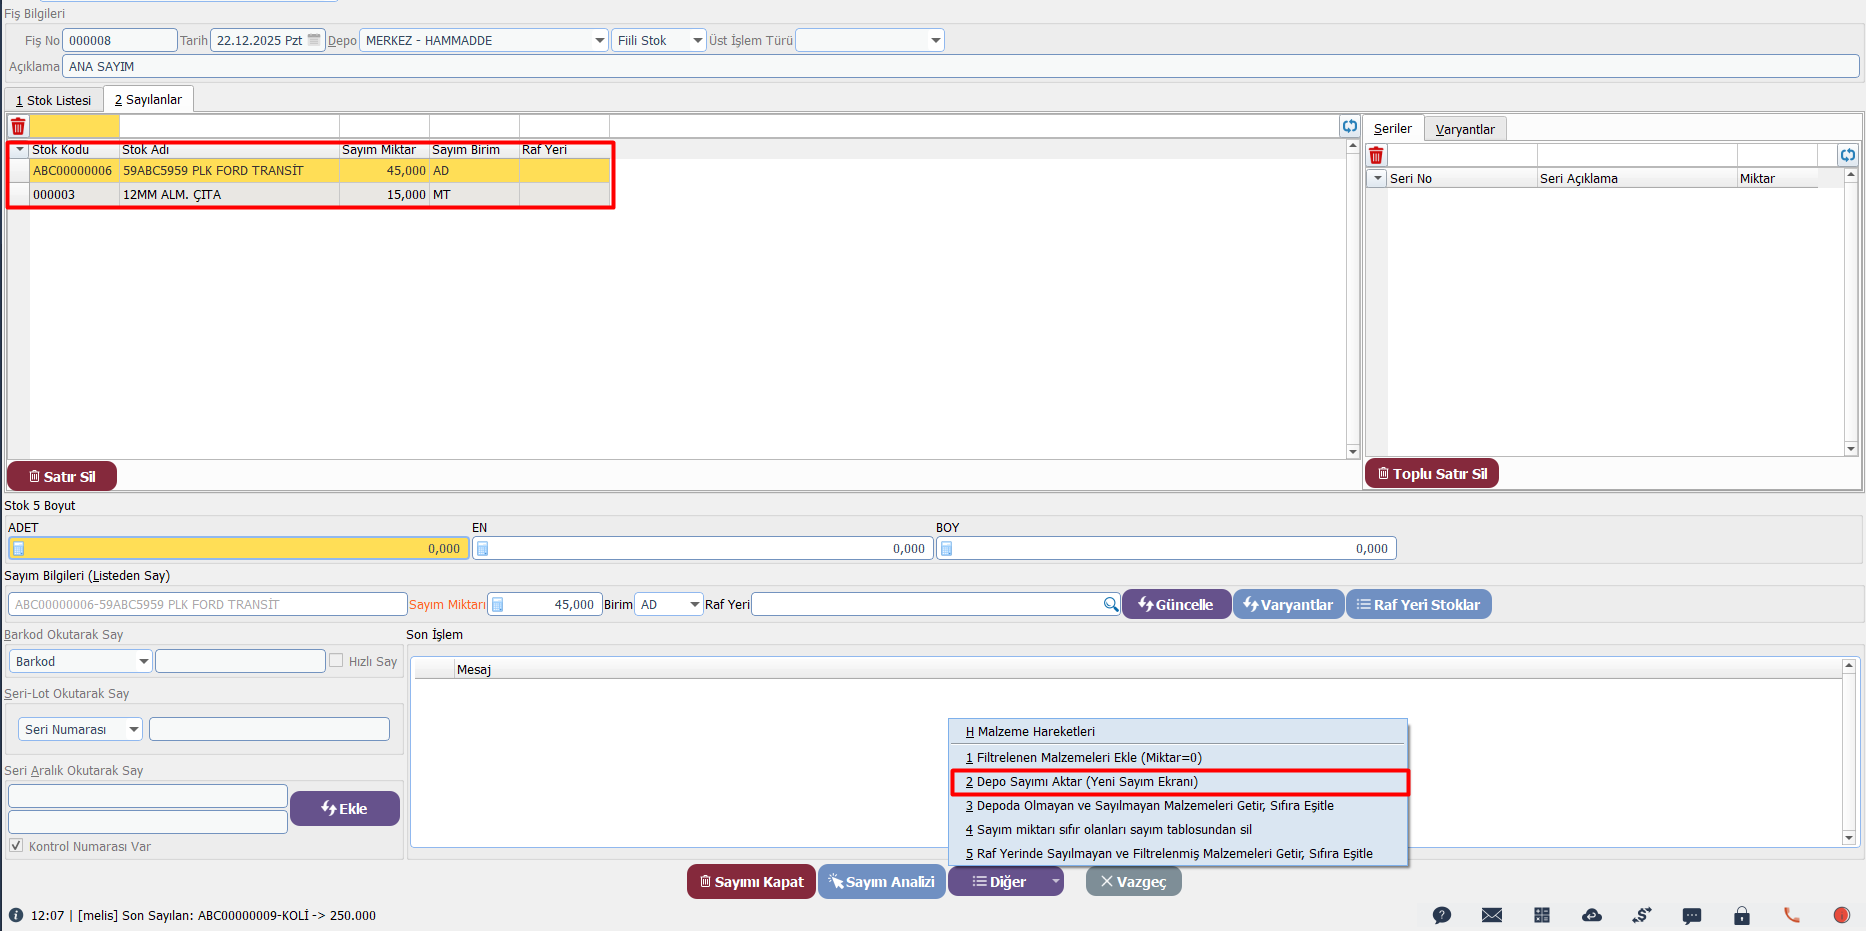The height and width of the screenshot is (931, 1866).
Task: Toggle the Hızlı Say checkbox
Action: tap(337, 661)
